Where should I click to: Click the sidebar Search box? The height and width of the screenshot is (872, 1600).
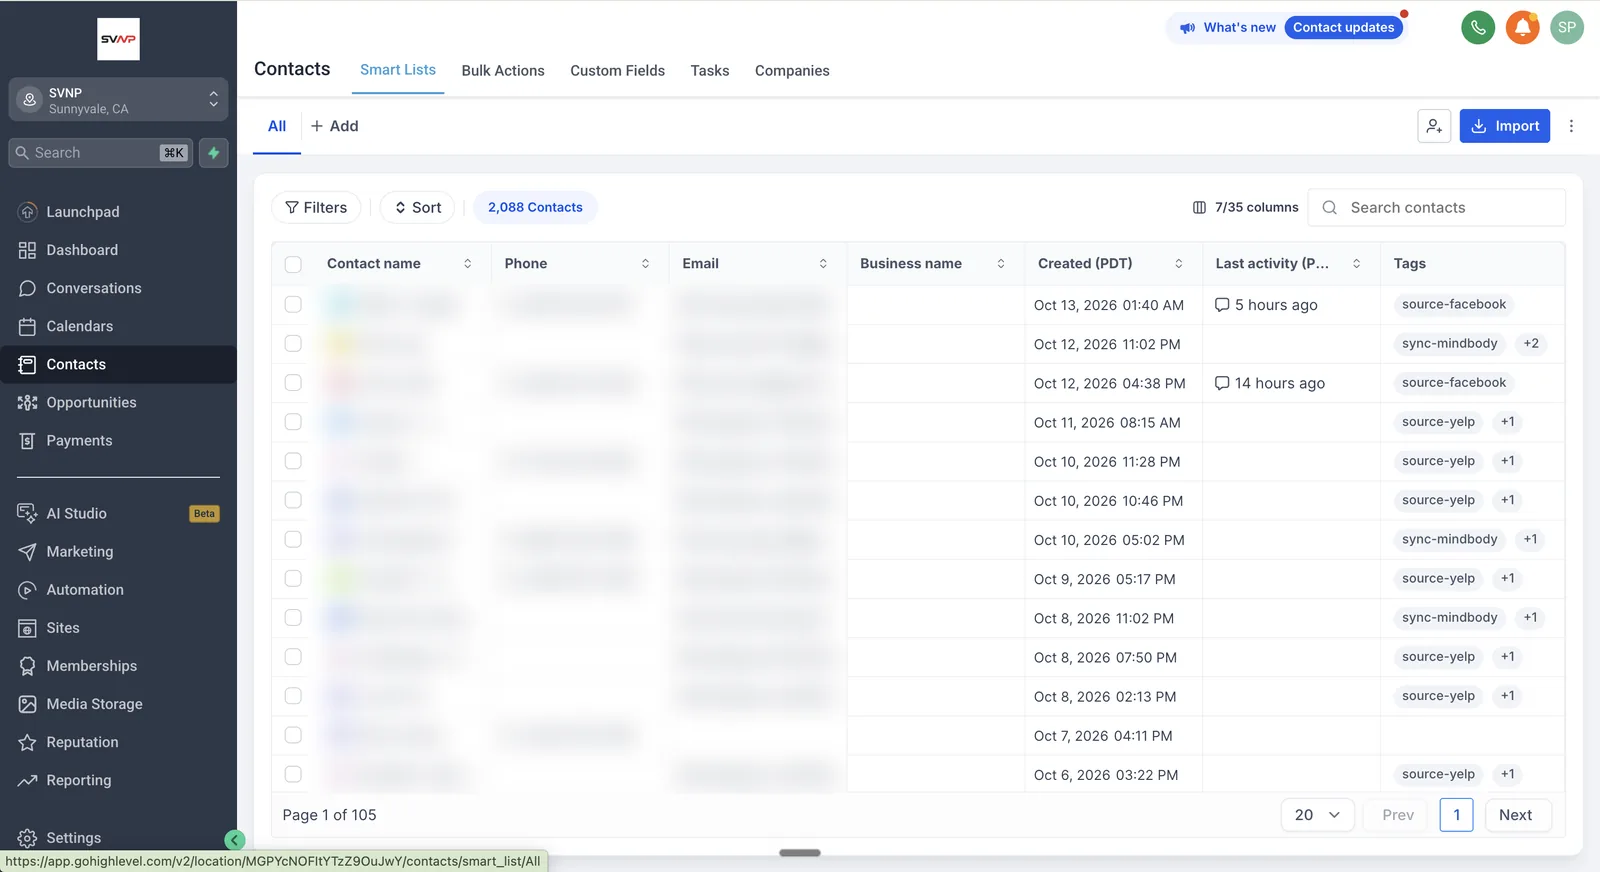(100, 153)
